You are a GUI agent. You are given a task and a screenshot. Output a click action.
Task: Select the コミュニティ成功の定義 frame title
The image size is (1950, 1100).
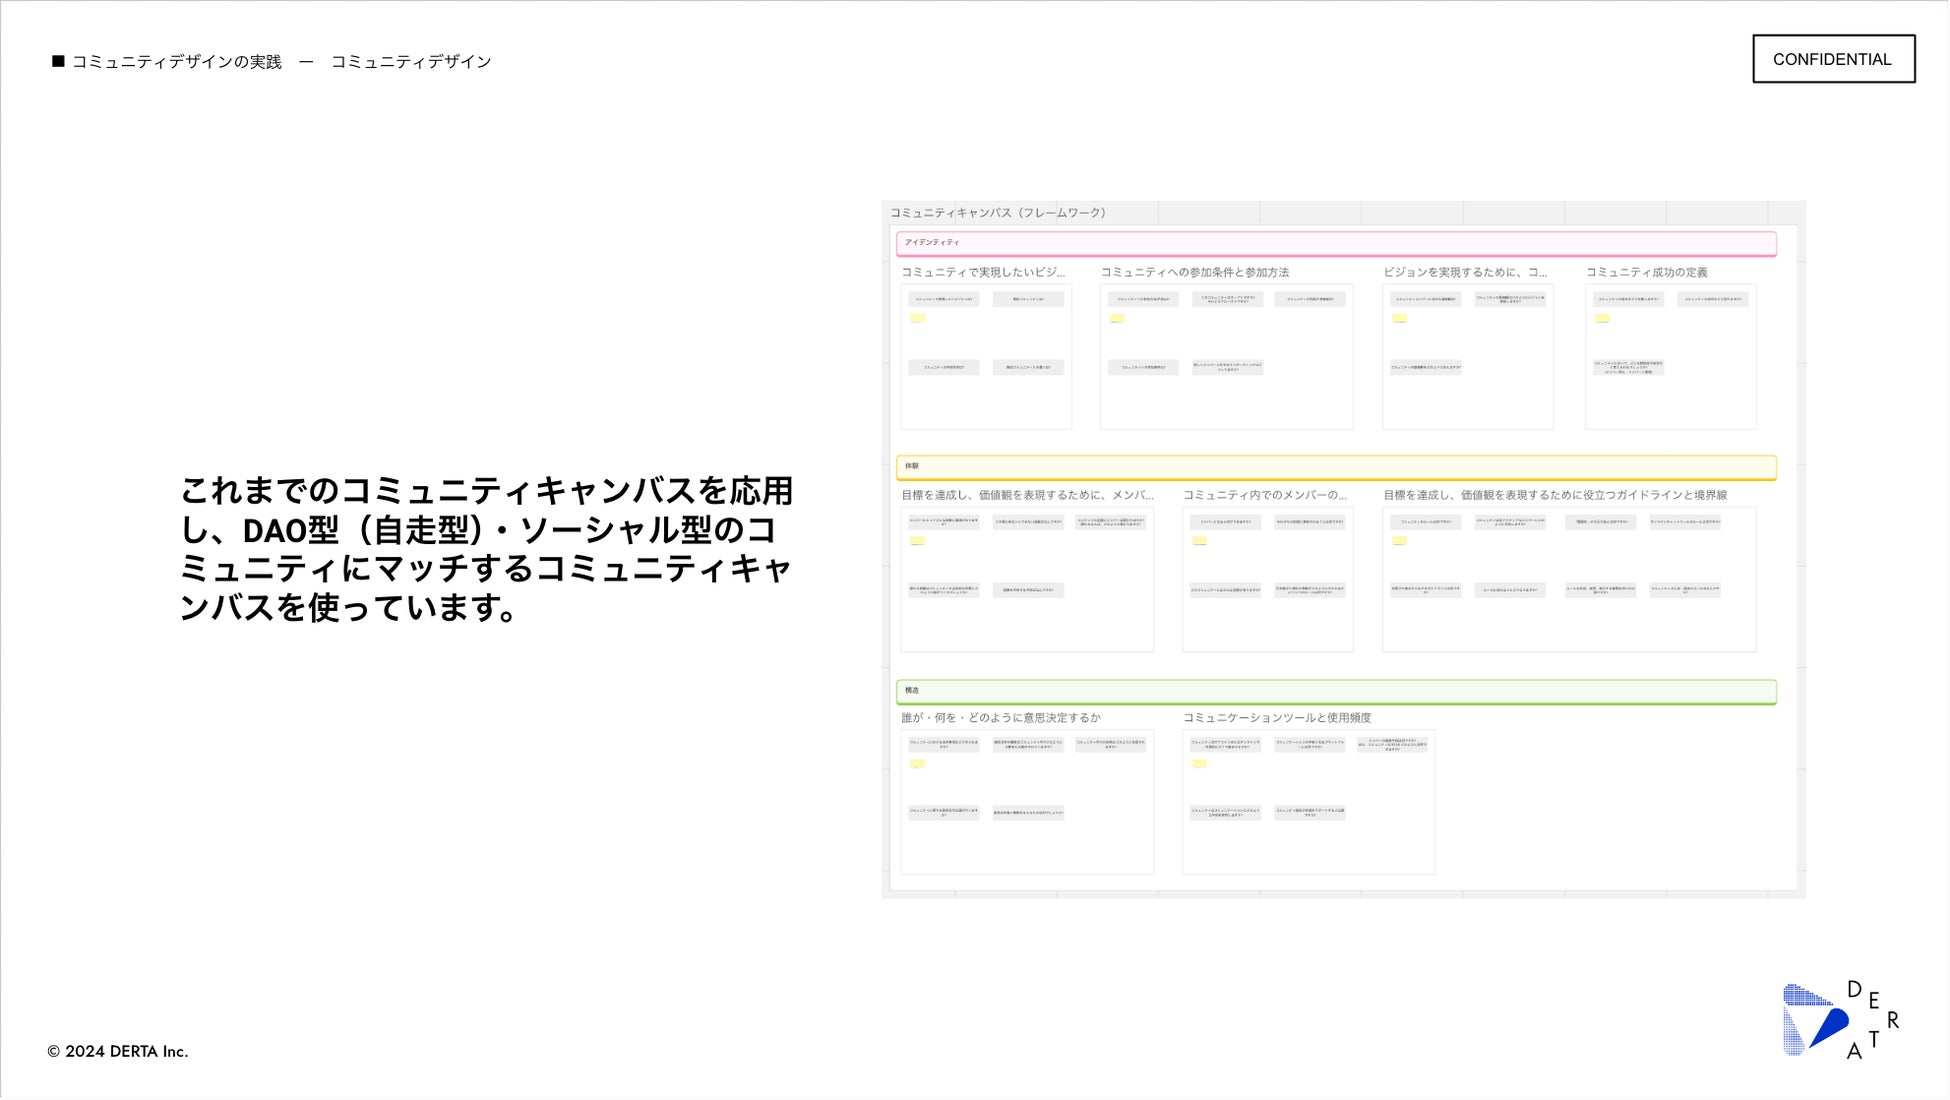point(1646,272)
